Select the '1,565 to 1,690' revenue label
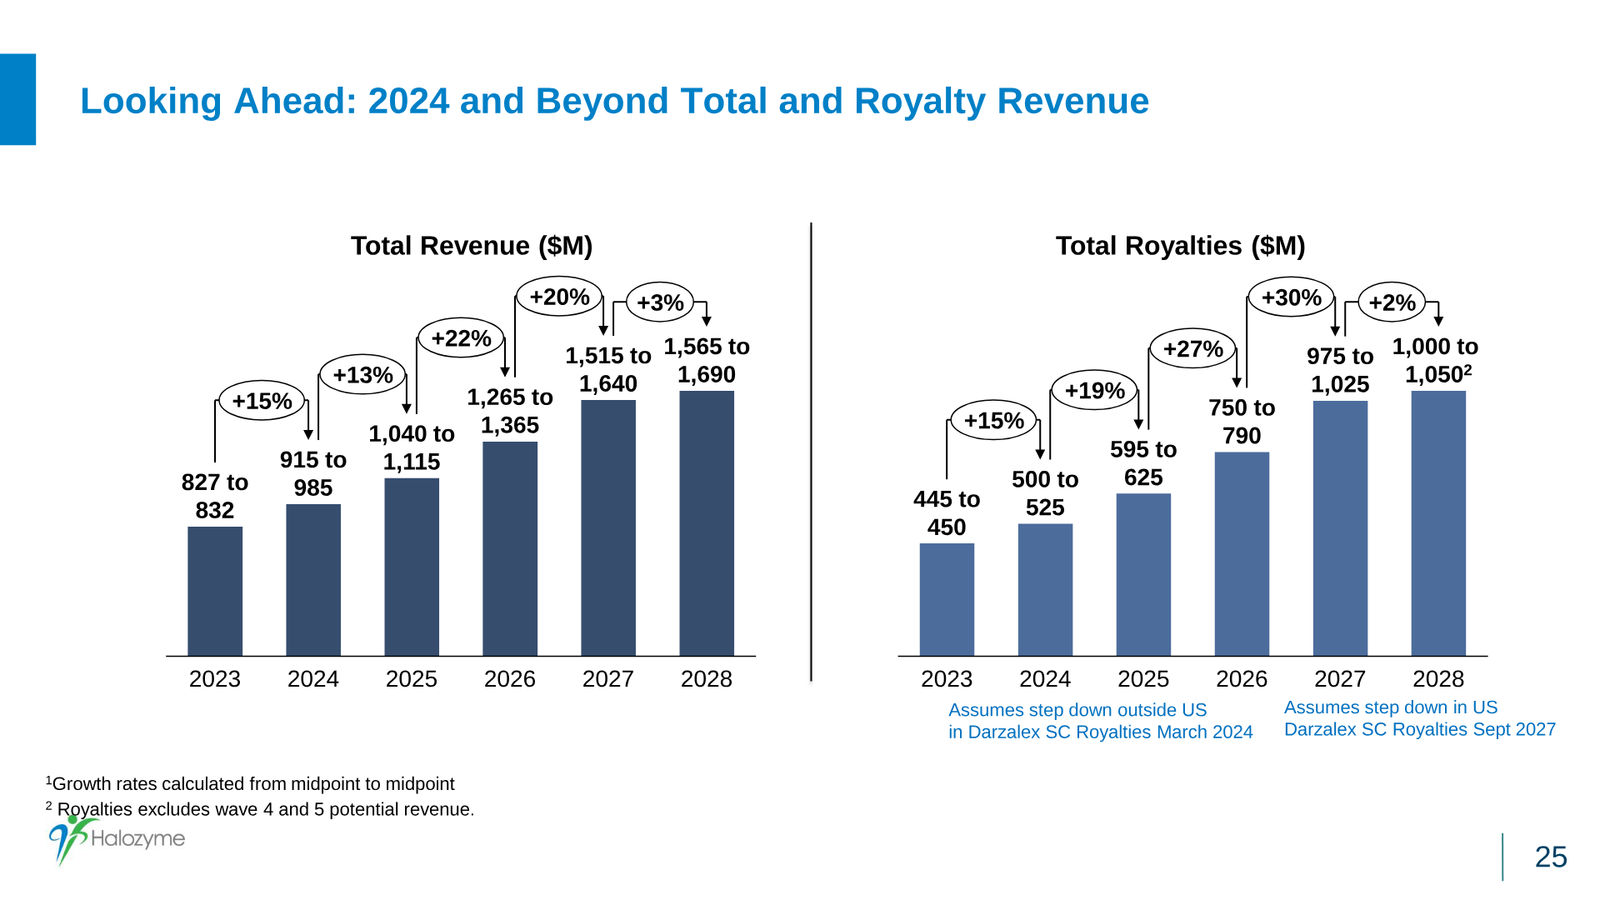This screenshot has height=900, width=1600. 706,360
